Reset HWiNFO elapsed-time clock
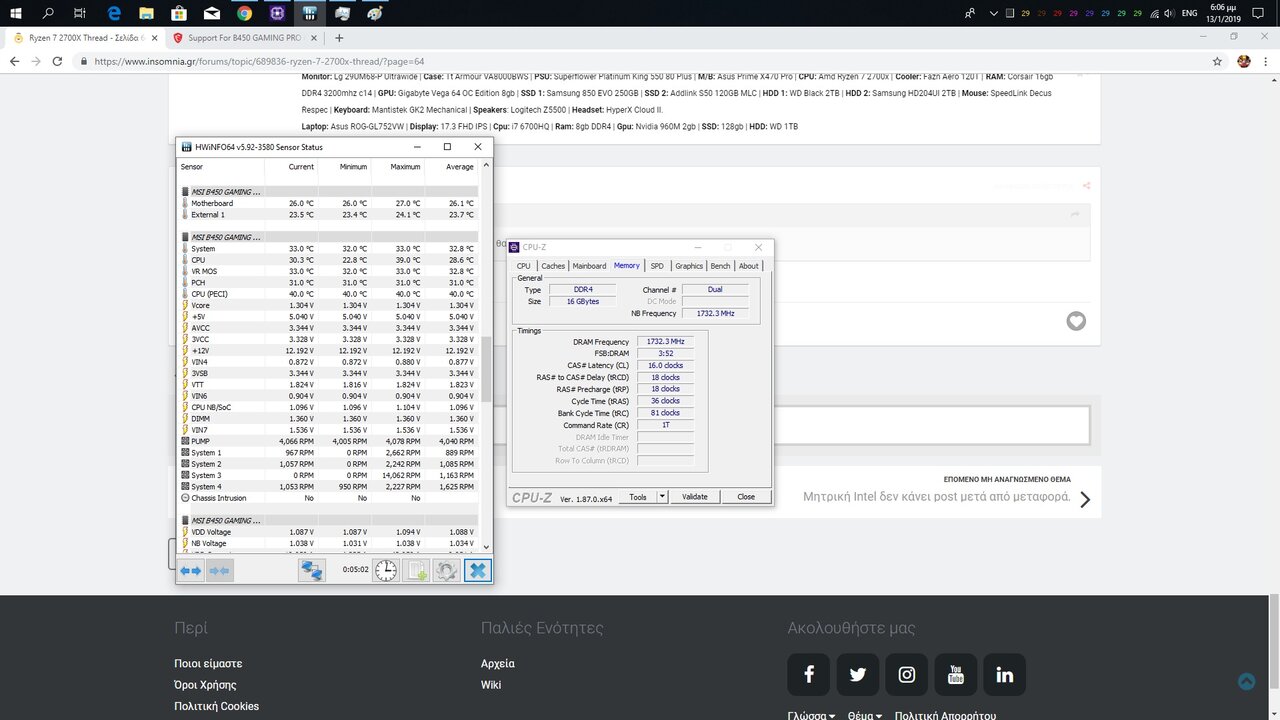Screen dimensions: 1280x720 [x=386, y=570]
